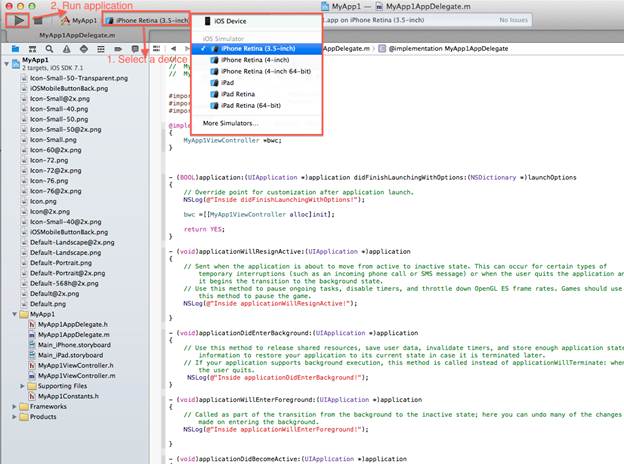Expand the Frameworks folder
This screenshot has height=464, width=624.
(x=14, y=407)
